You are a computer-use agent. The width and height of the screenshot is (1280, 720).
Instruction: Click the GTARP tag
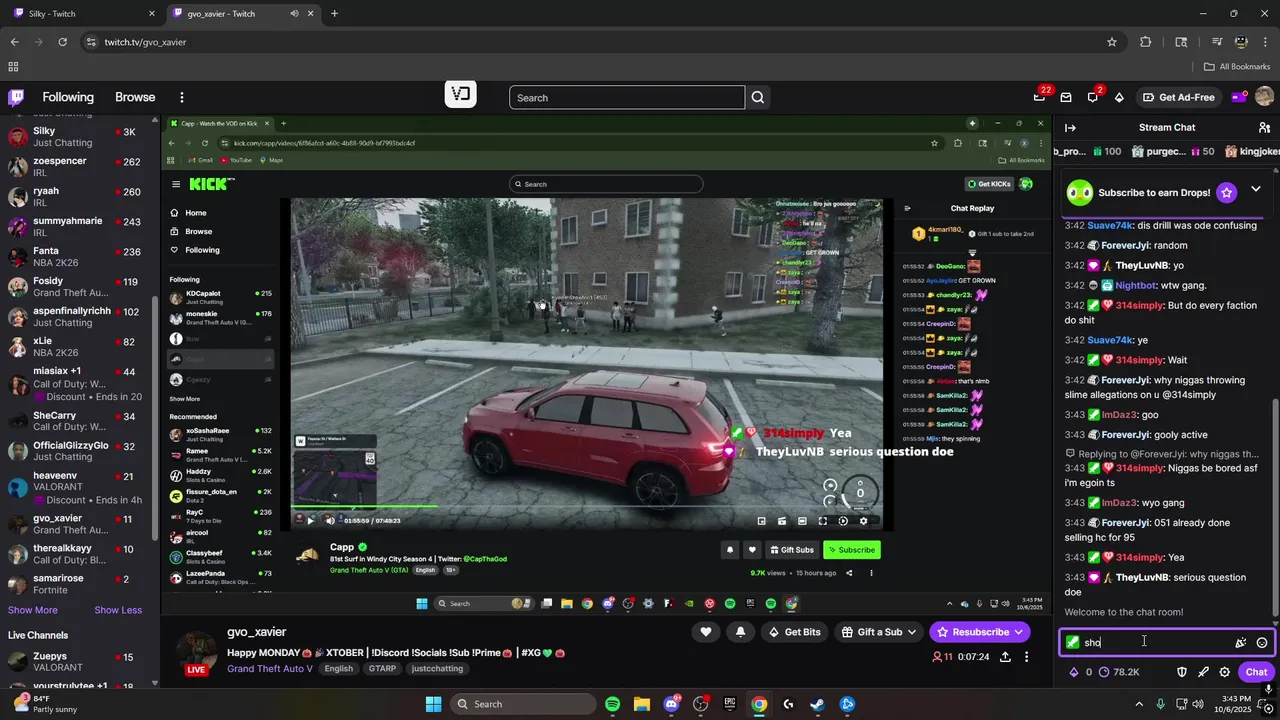[383, 669]
